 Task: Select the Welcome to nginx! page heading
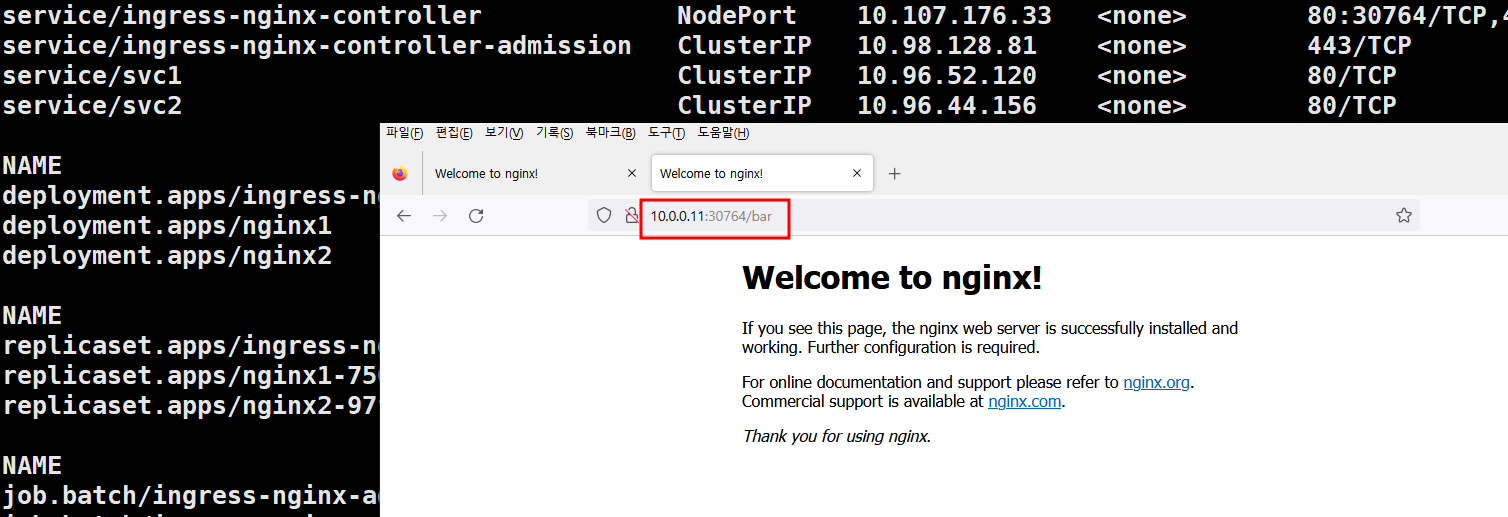point(892,277)
